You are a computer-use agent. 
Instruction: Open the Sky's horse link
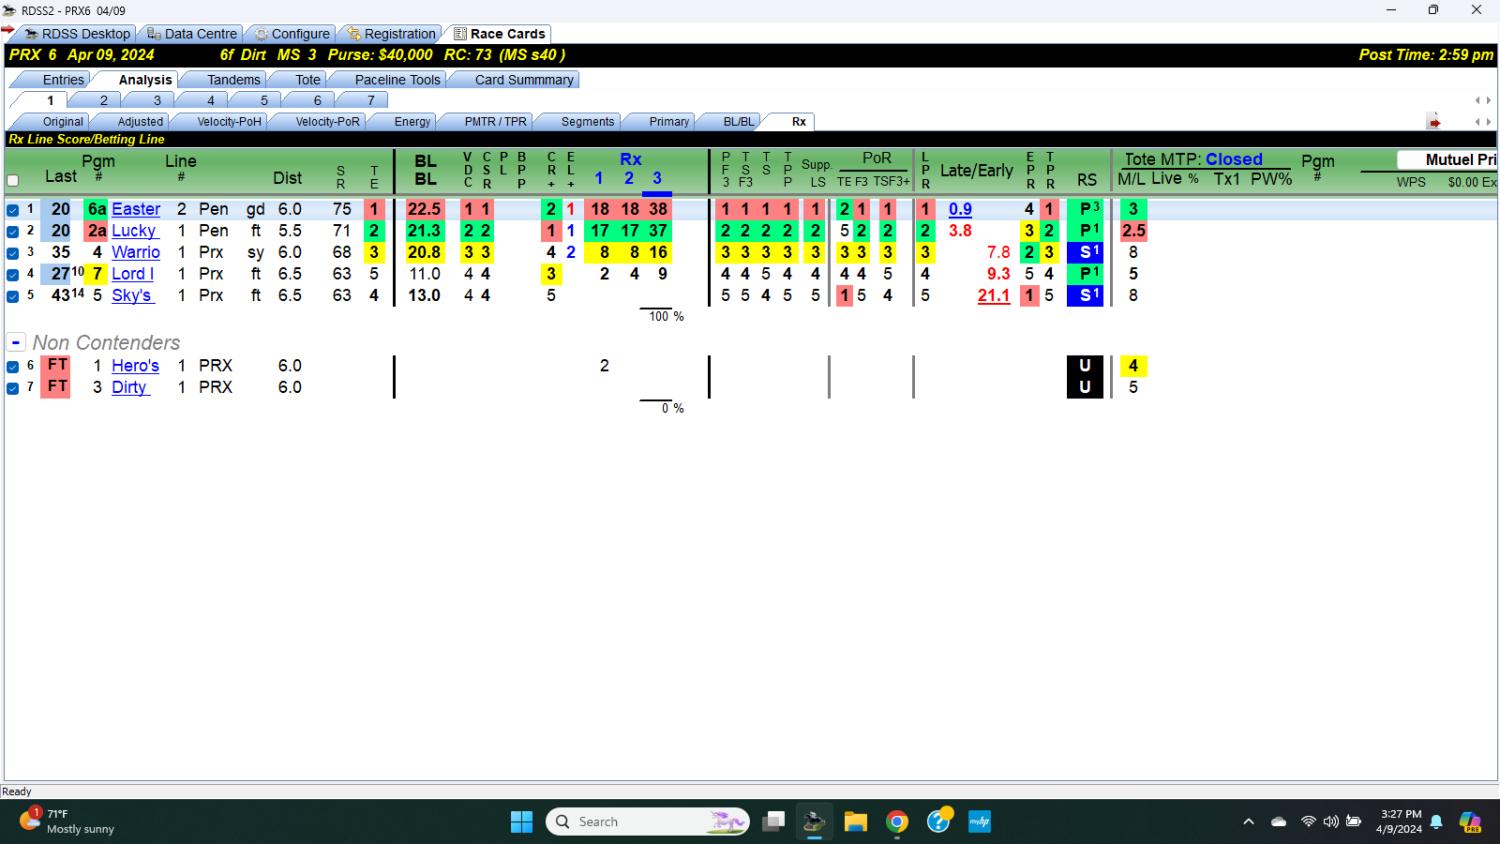[x=132, y=296]
